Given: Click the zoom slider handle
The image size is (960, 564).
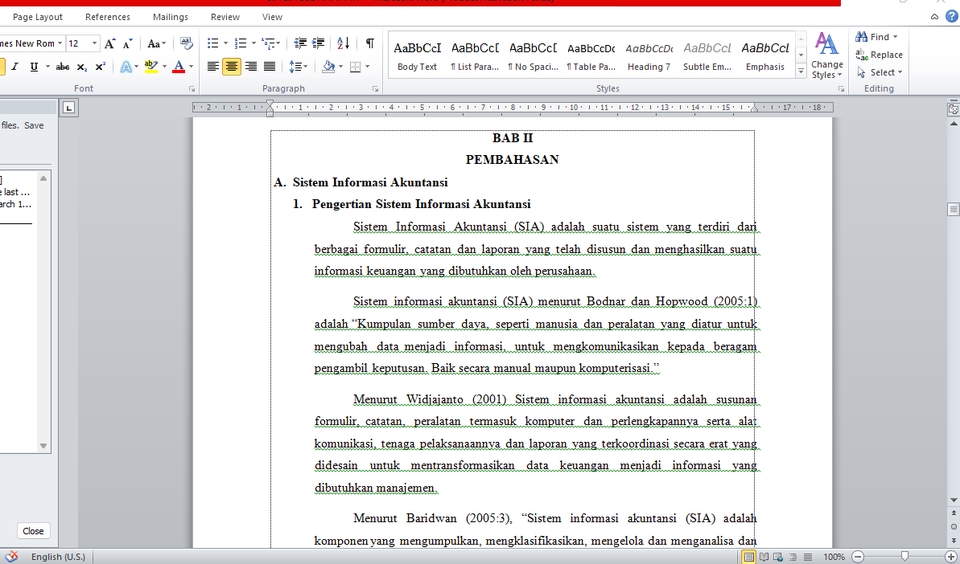Looking at the screenshot, I should pos(905,557).
